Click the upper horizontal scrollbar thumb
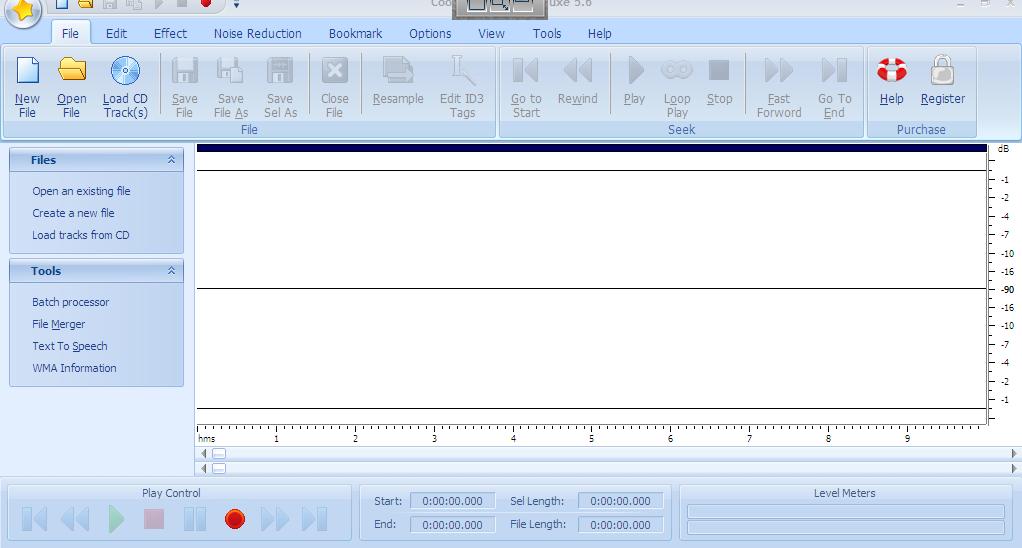 pos(219,453)
